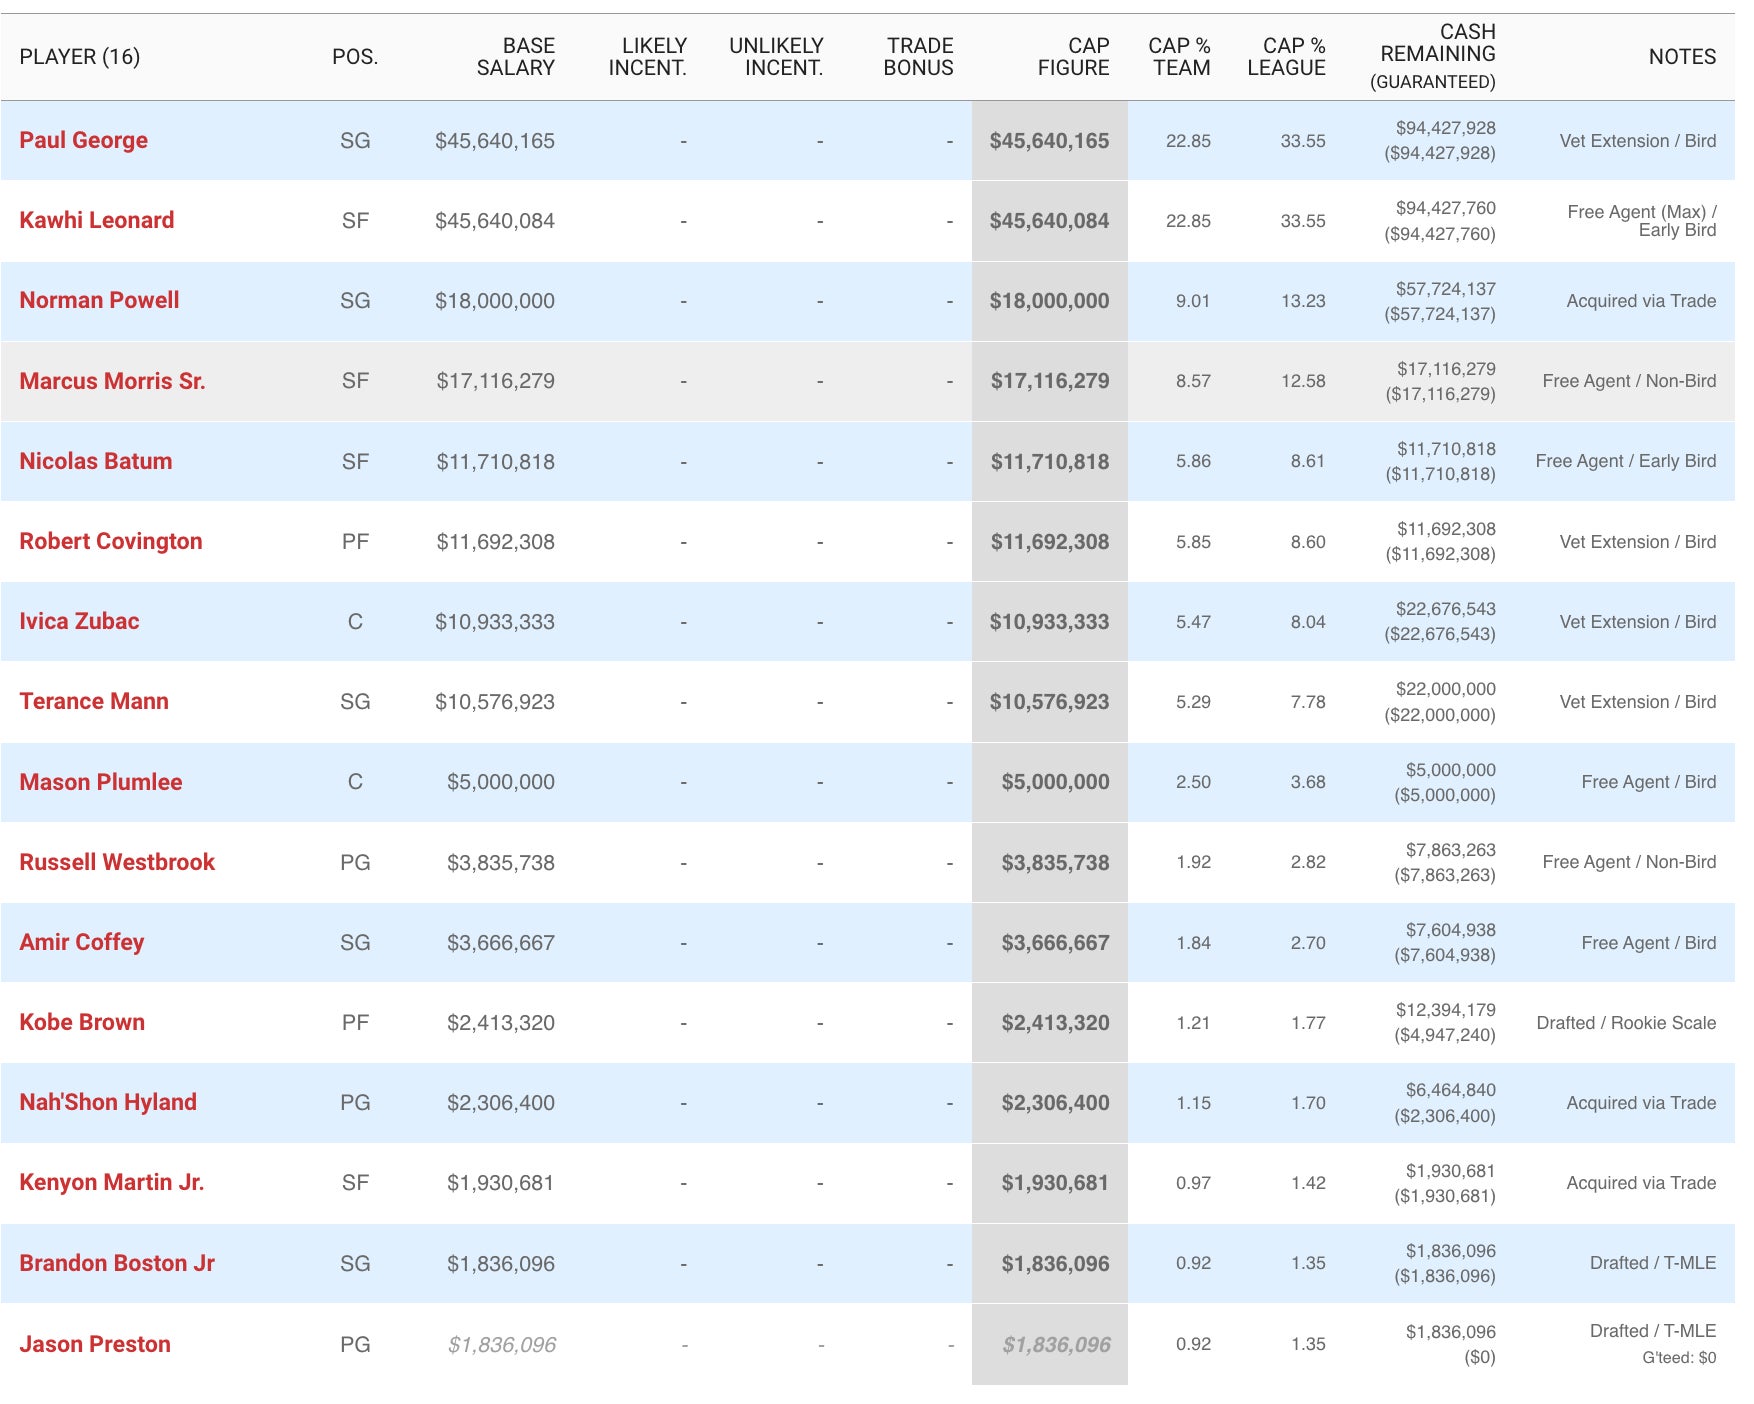Image resolution: width=1754 pixels, height=1404 pixels.
Task: Sort players by Pos. column header
Action: pos(355,57)
